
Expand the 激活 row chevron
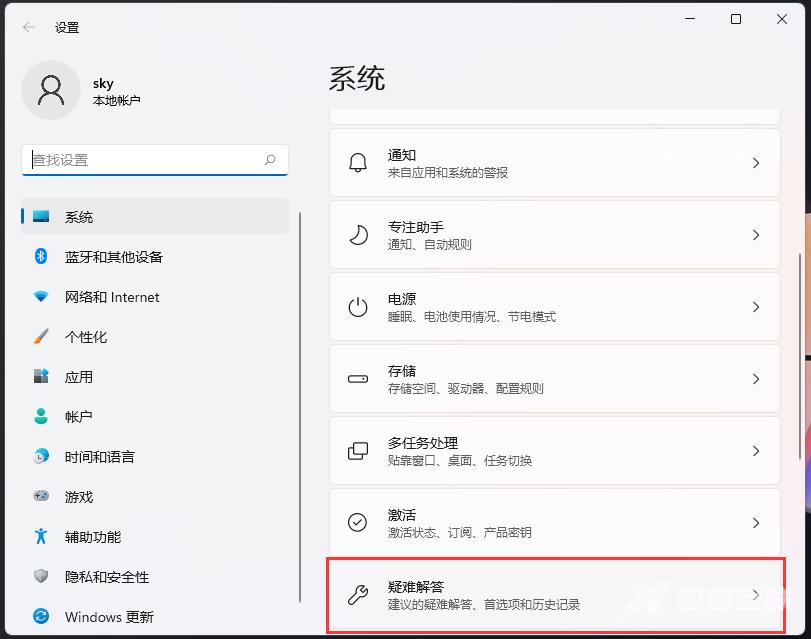pyautogui.click(x=757, y=523)
